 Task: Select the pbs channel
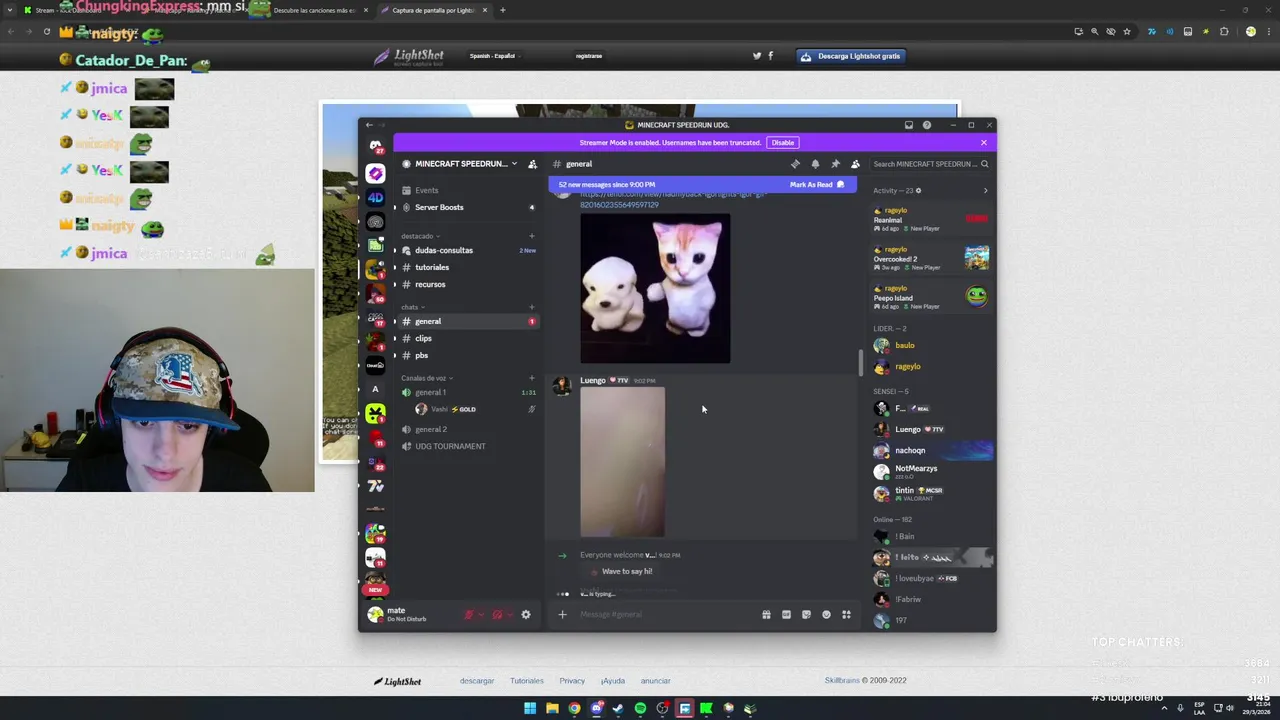click(x=468, y=355)
